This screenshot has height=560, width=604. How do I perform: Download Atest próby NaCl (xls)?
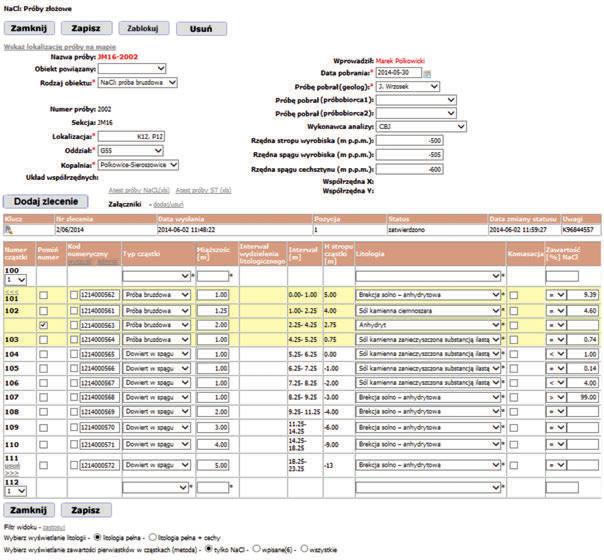click(139, 190)
